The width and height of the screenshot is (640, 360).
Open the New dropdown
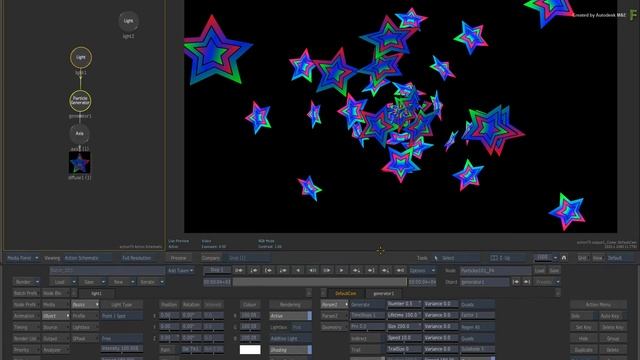pos(122,282)
